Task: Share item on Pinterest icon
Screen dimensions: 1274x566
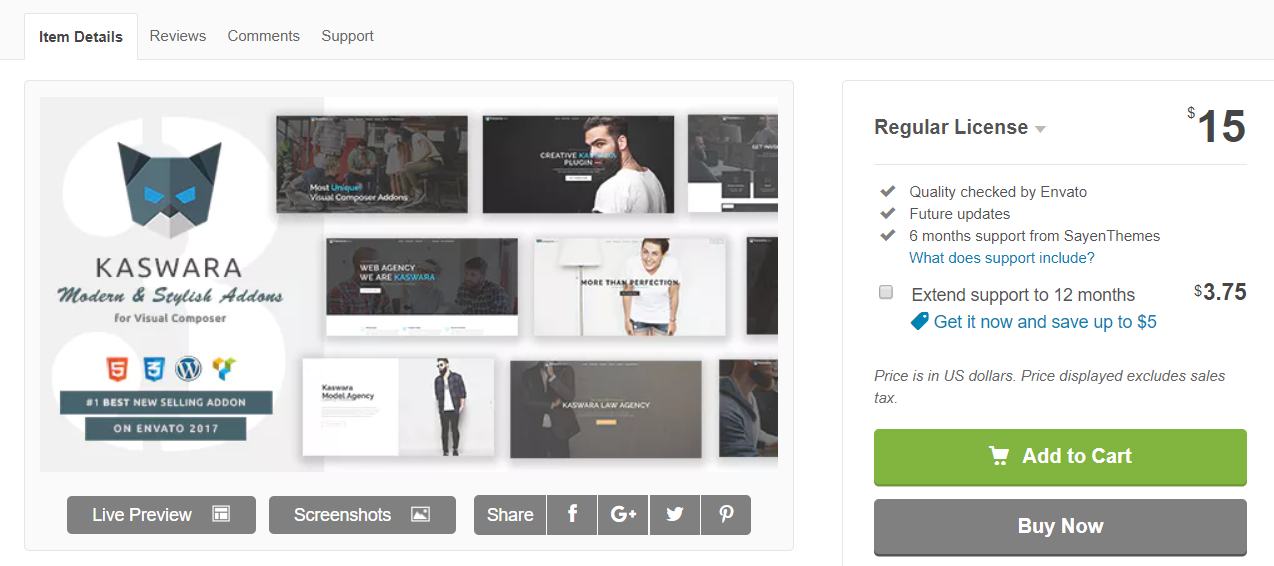Action: click(x=726, y=514)
